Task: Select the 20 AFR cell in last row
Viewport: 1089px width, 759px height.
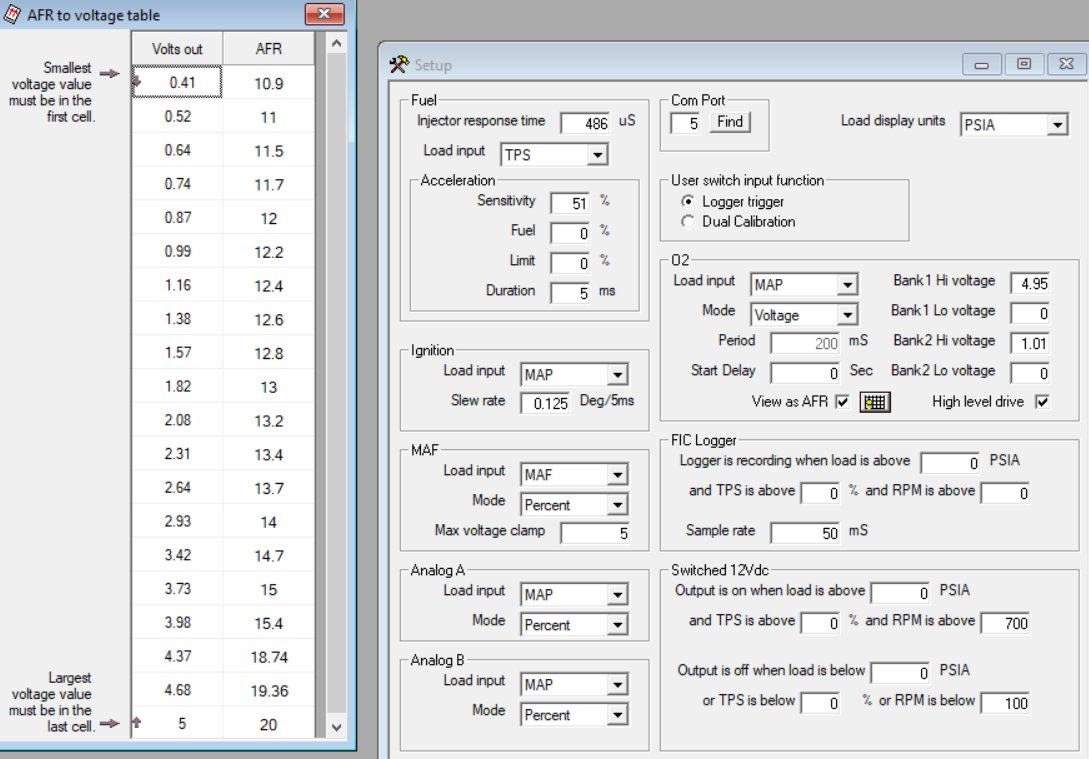Action: pyautogui.click(x=268, y=724)
